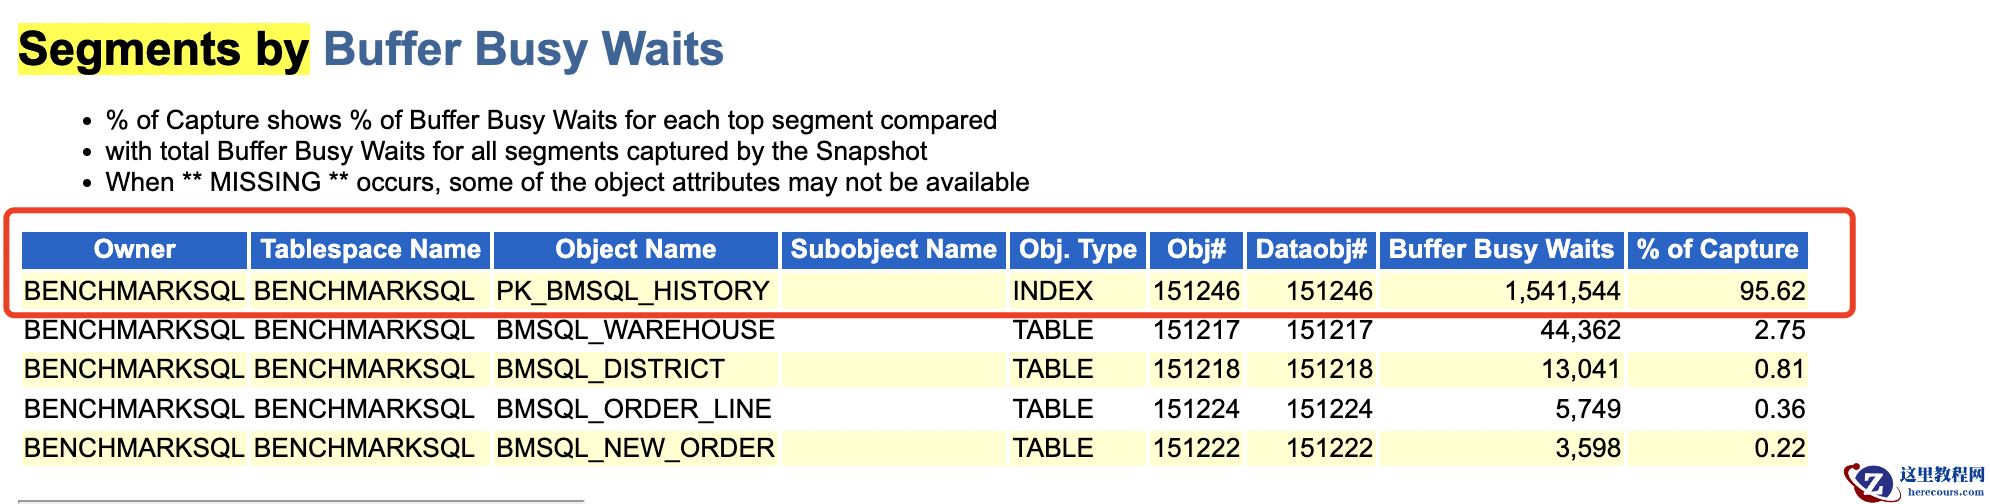Click the 44,362 buffer busy waits value
Screen dimensions: 1990x504
[x=1580, y=330]
